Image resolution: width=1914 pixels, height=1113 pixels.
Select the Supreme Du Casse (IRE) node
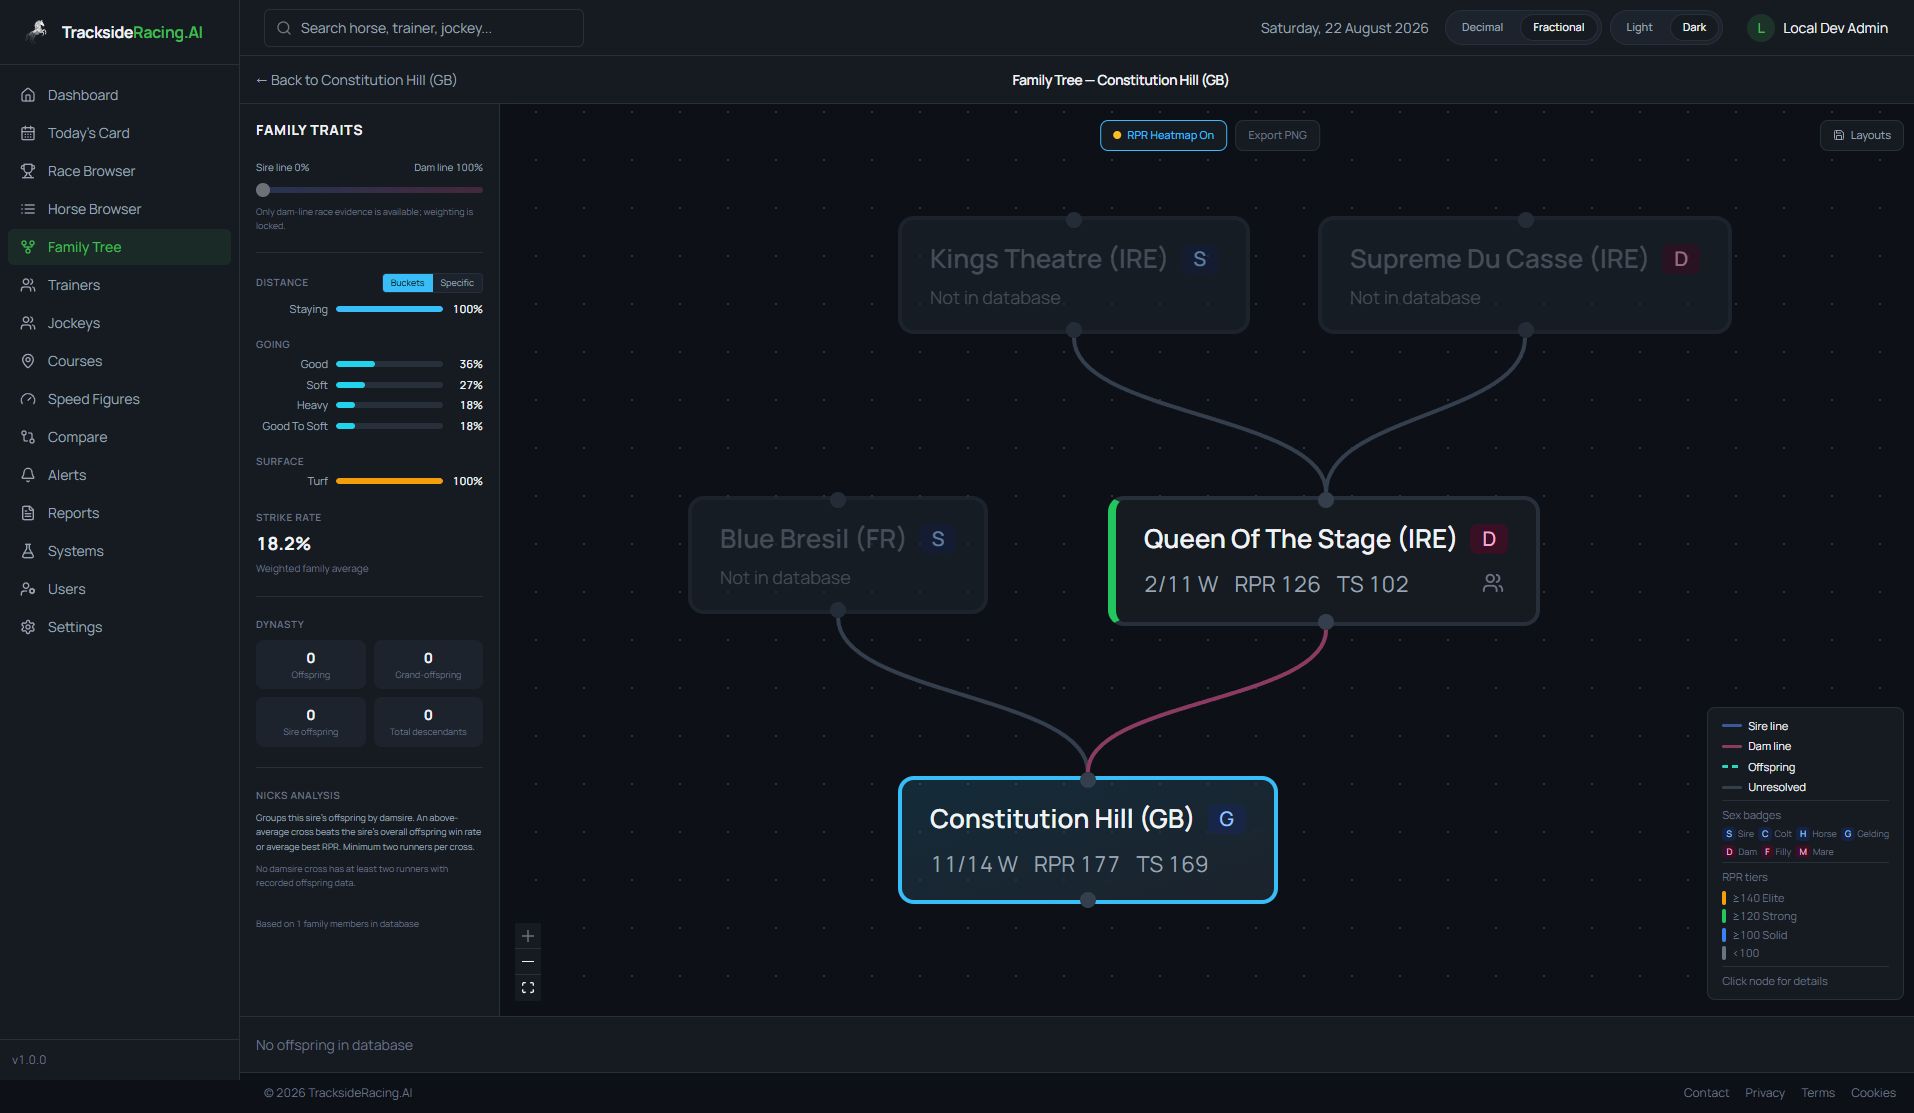point(1525,275)
